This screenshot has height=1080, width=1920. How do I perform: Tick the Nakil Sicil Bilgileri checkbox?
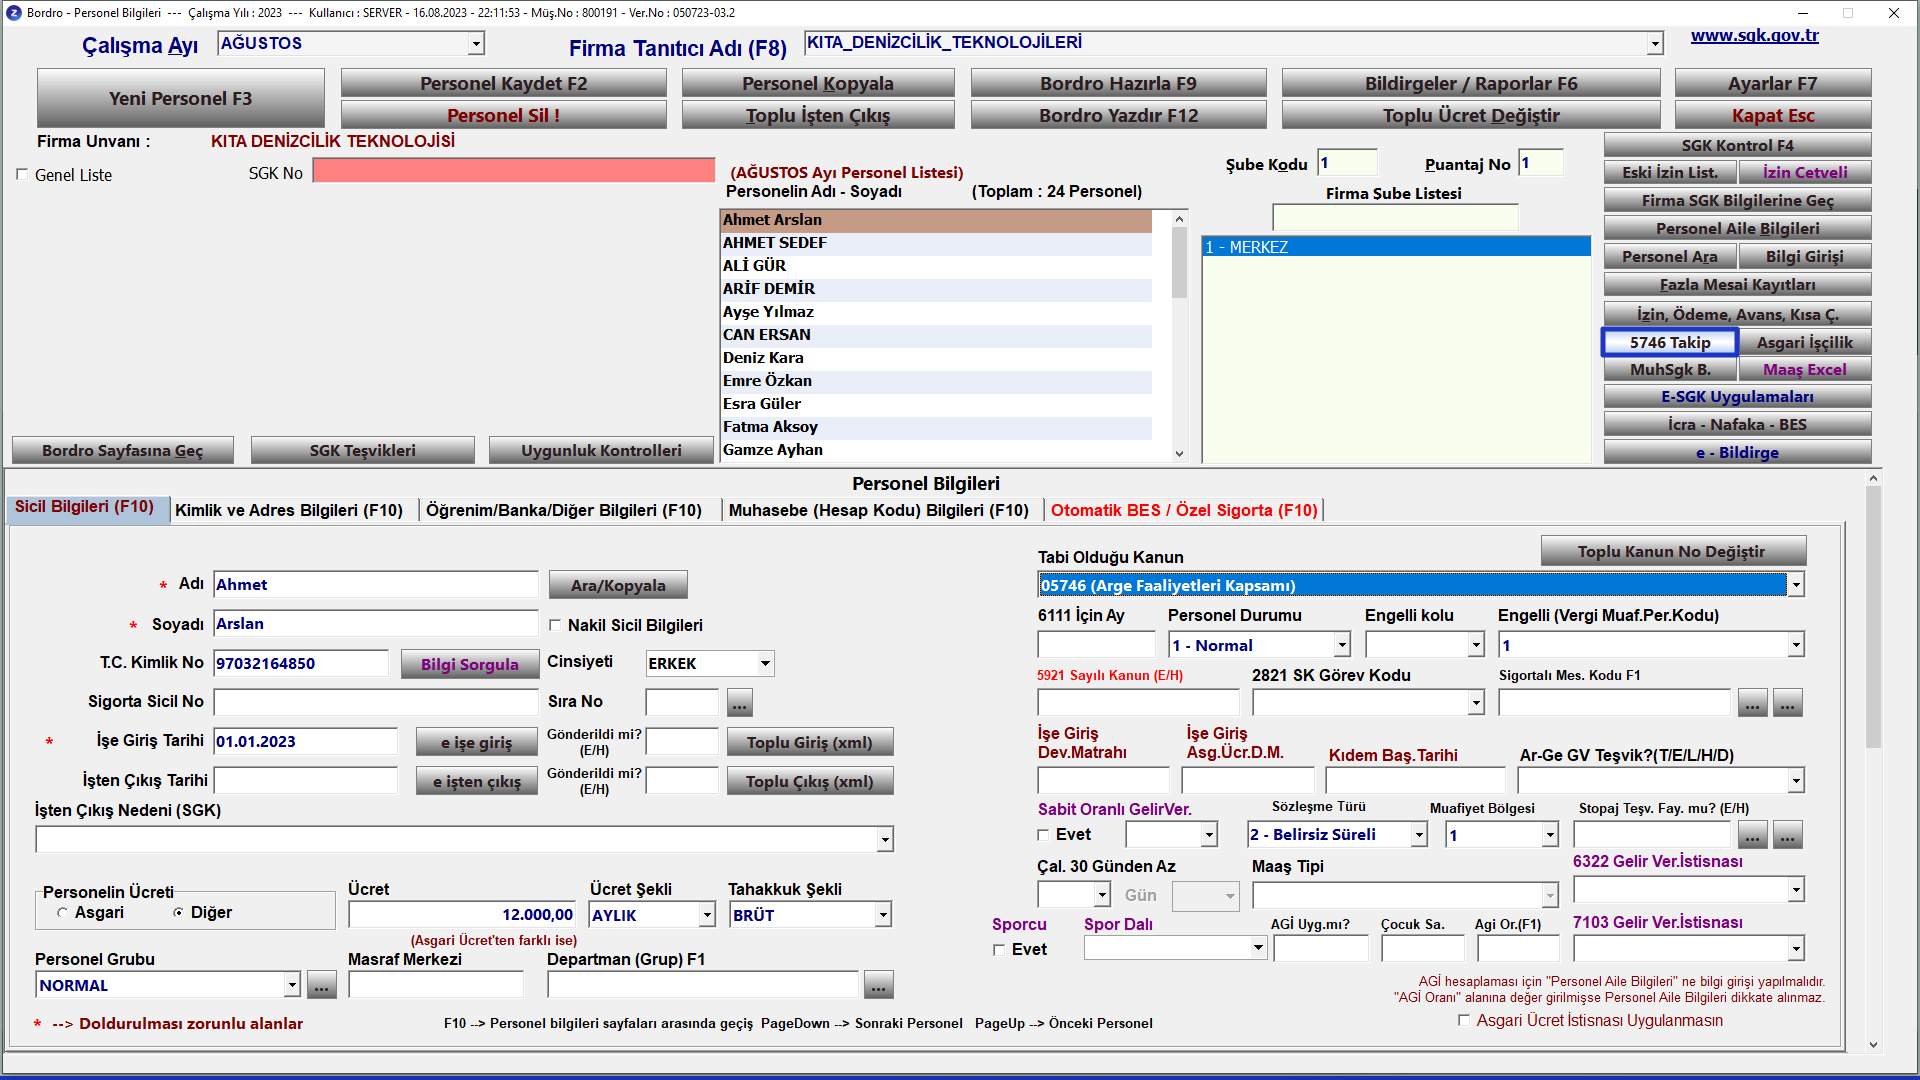click(x=555, y=625)
